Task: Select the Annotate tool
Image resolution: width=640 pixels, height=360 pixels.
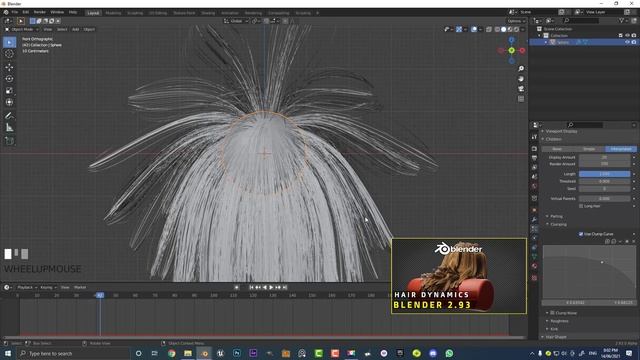Action: click(9, 116)
